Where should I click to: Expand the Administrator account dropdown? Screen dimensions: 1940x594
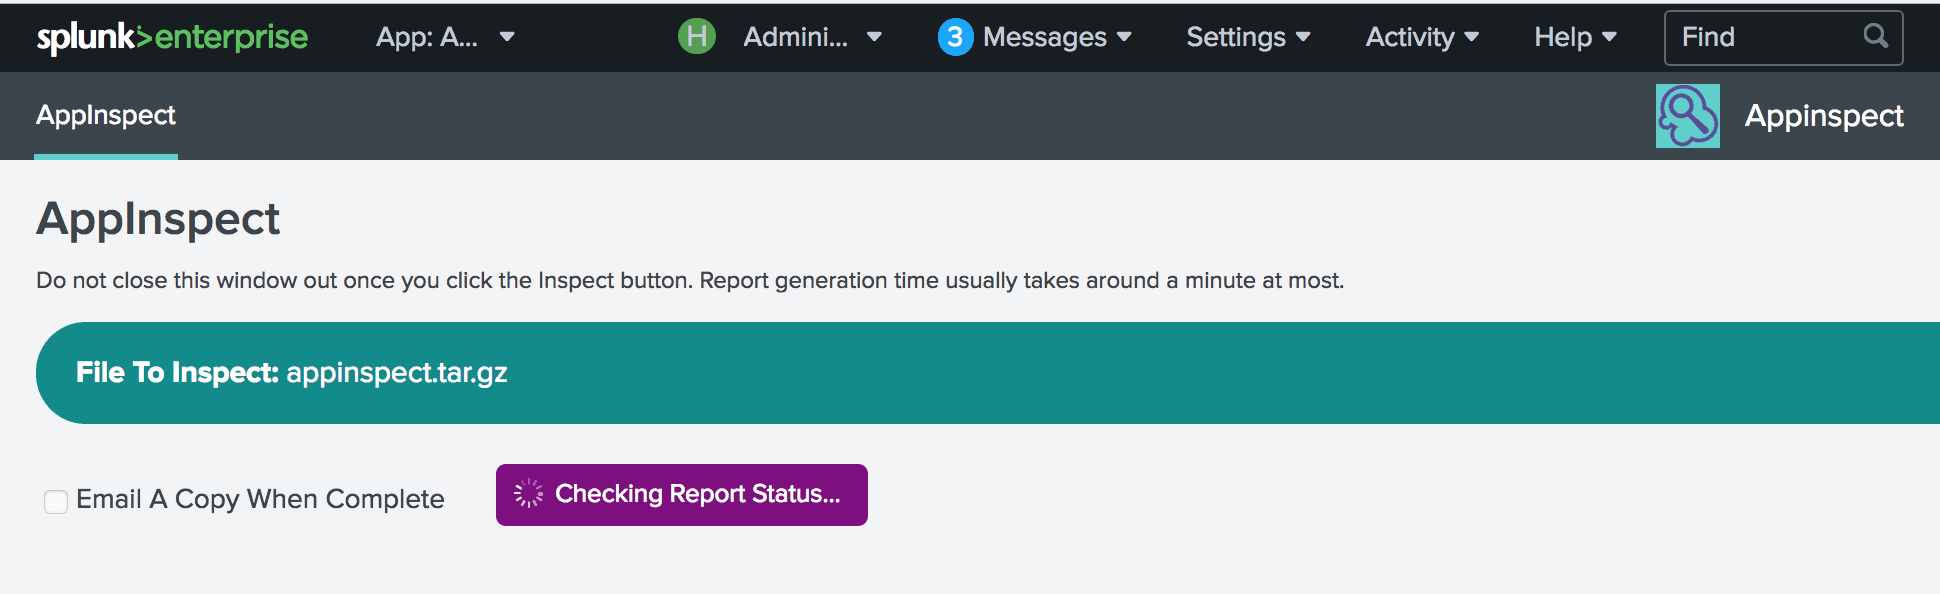coord(812,37)
